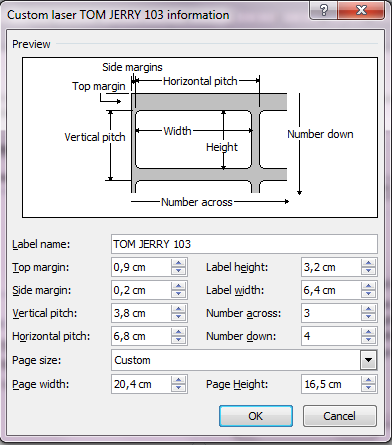Confirm the label settings with OK
The height and width of the screenshot is (445, 392).
tap(256, 416)
